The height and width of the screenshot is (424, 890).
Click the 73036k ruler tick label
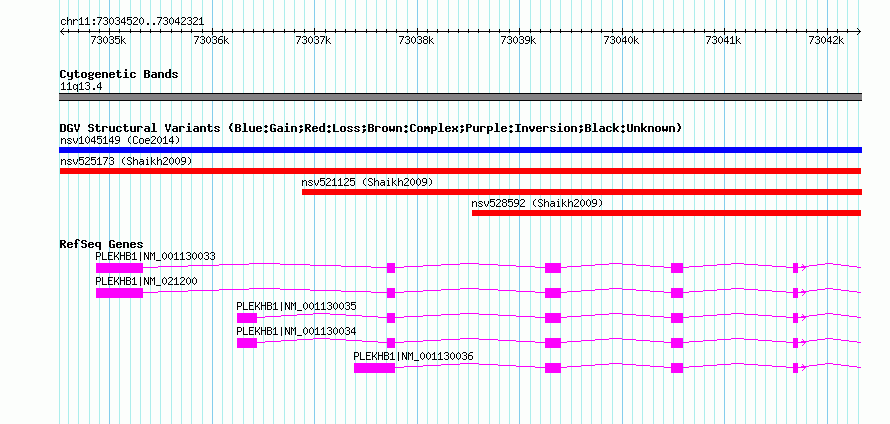coord(211,40)
